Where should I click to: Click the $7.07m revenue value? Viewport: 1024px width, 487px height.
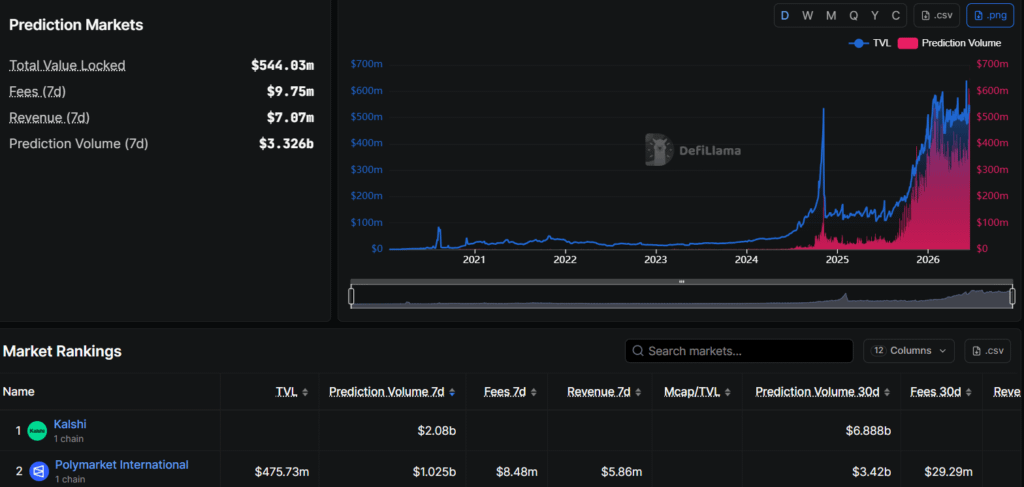(290, 118)
